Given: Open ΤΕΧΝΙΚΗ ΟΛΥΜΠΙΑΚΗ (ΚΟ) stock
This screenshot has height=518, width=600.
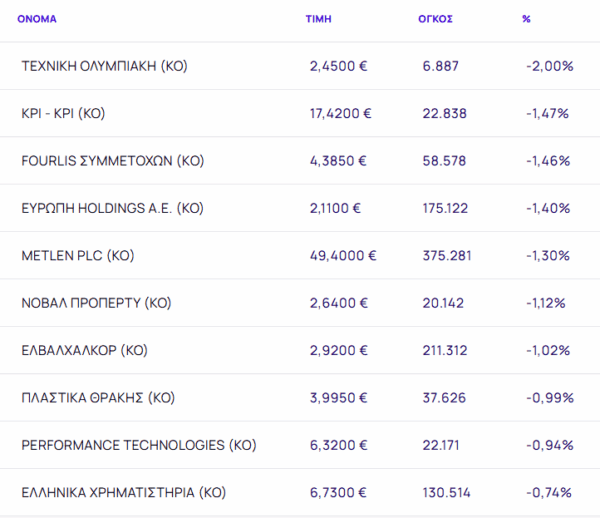Looking at the screenshot, I should tap(104, 66).
